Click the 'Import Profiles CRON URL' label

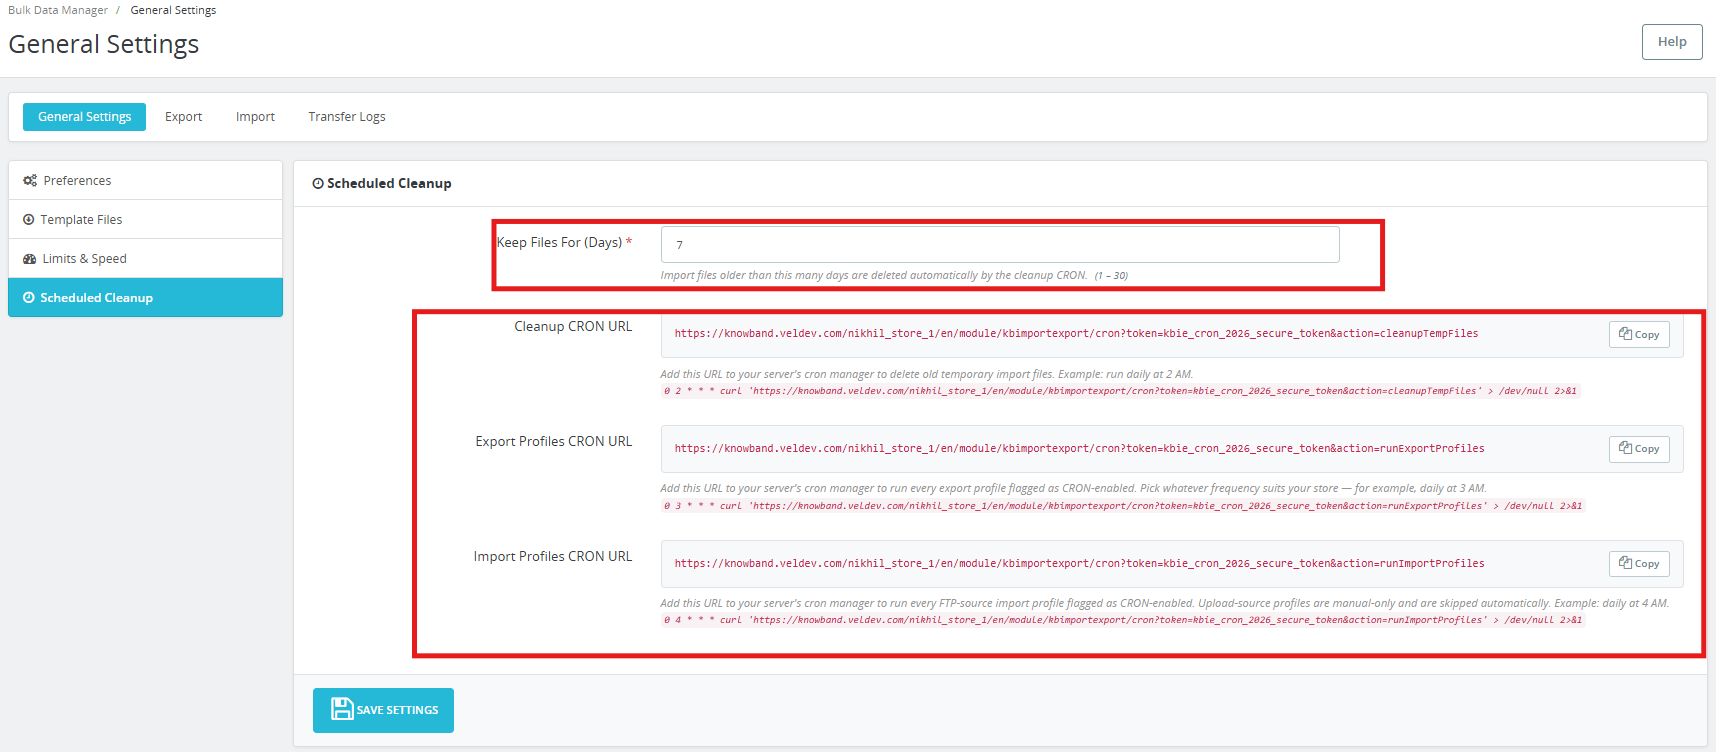click(553, 557)
